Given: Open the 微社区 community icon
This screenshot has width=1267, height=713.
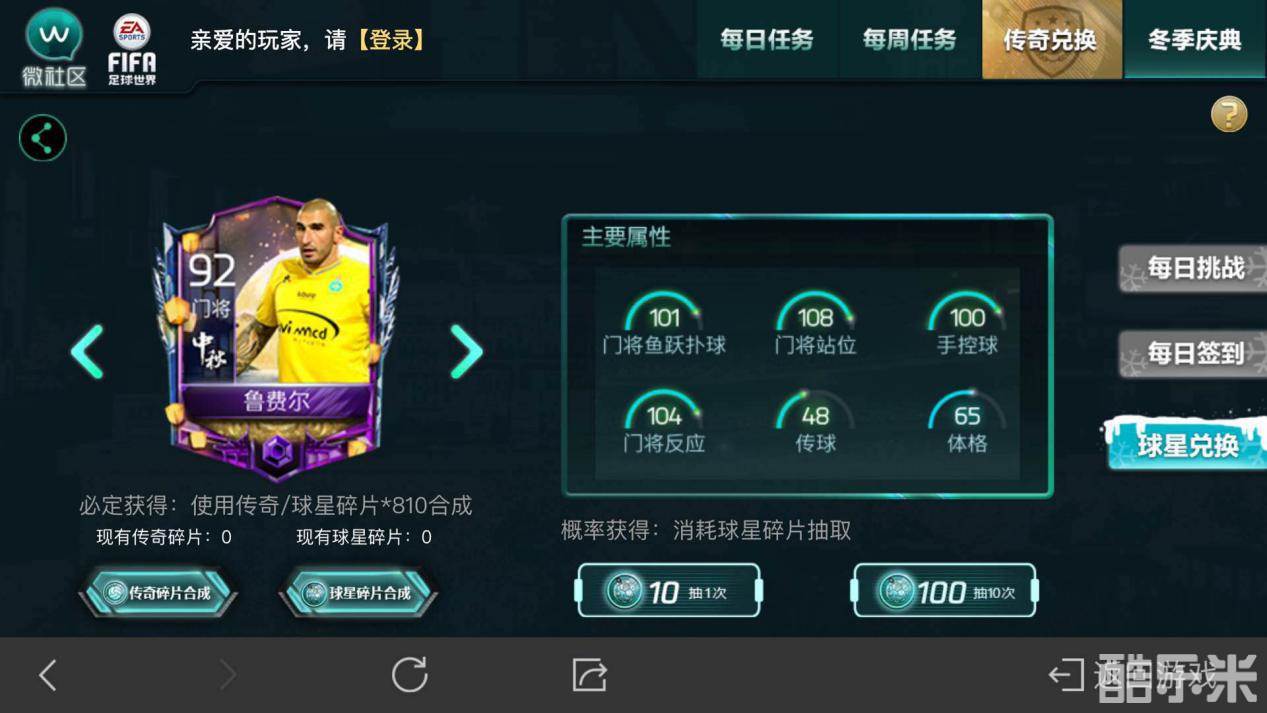Looking at the screenshot, I should point(54,47).
